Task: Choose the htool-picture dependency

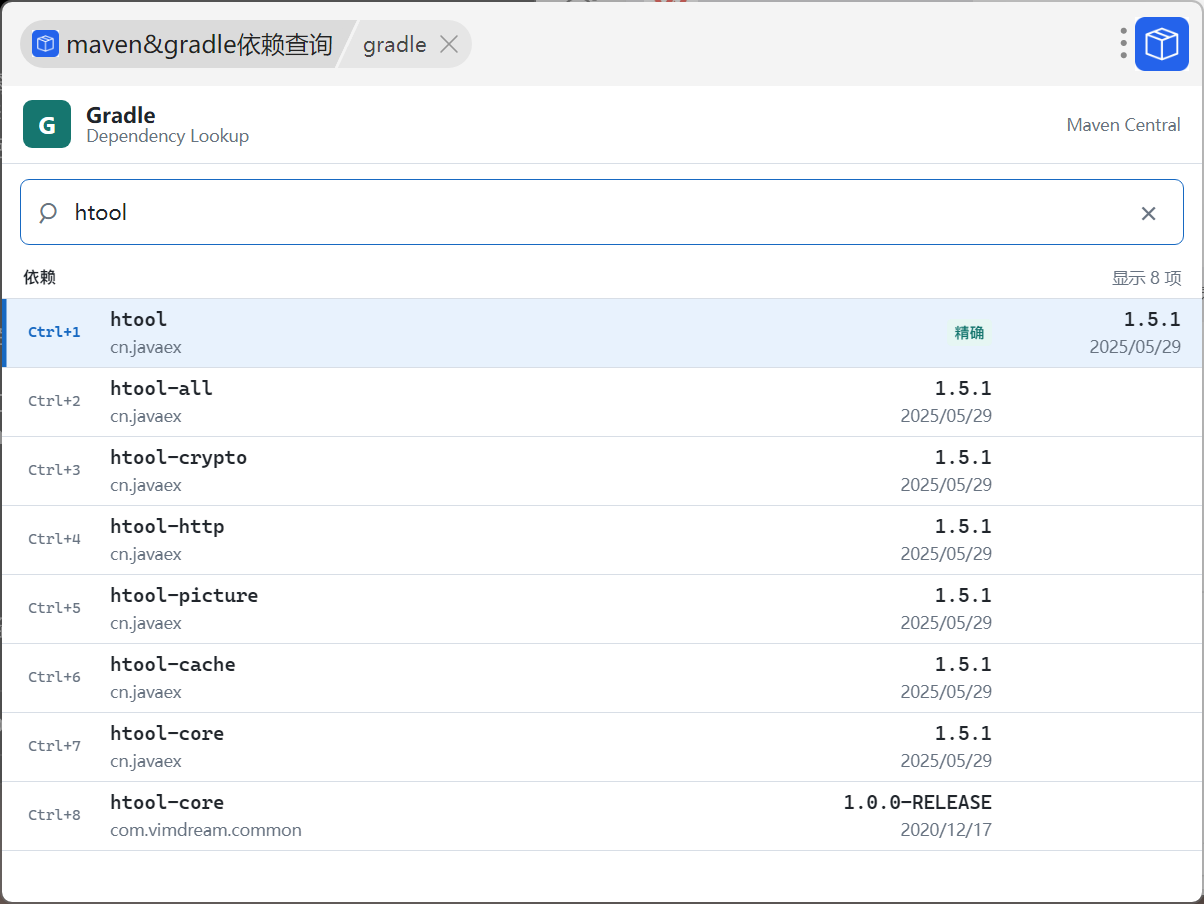Action: [x=602, y=609]
